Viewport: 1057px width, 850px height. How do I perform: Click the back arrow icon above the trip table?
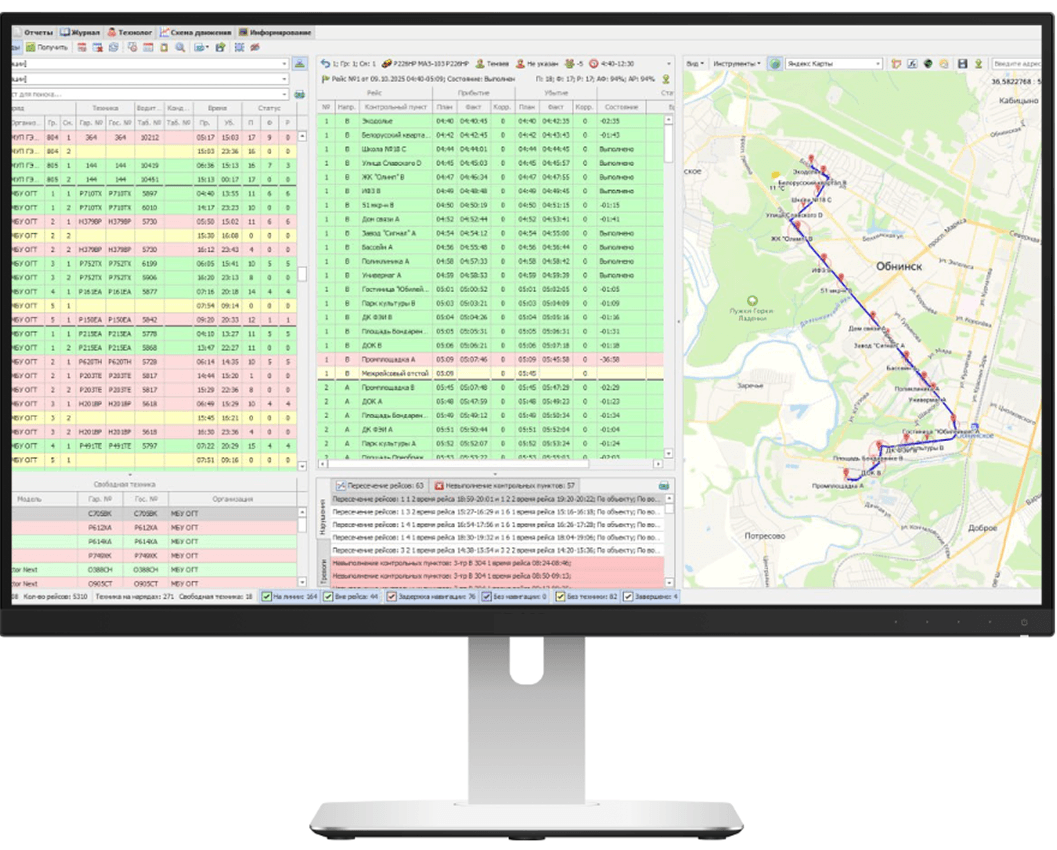(325, 64)
